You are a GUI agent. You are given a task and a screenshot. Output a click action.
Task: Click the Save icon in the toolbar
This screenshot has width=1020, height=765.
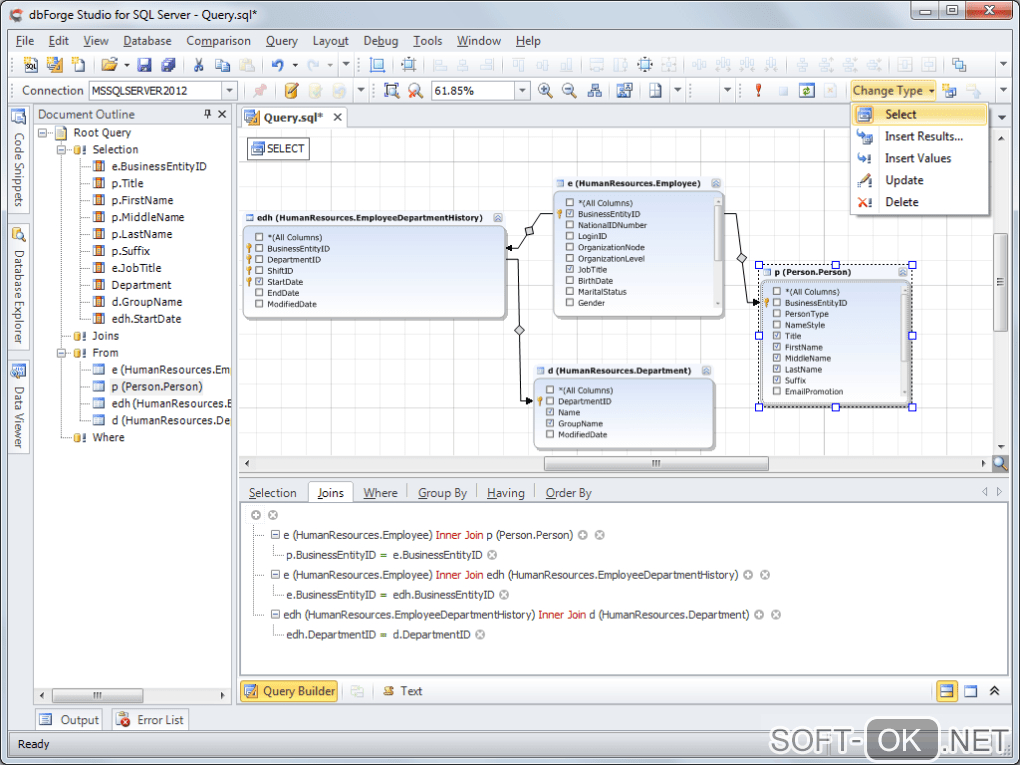(144, 65)
